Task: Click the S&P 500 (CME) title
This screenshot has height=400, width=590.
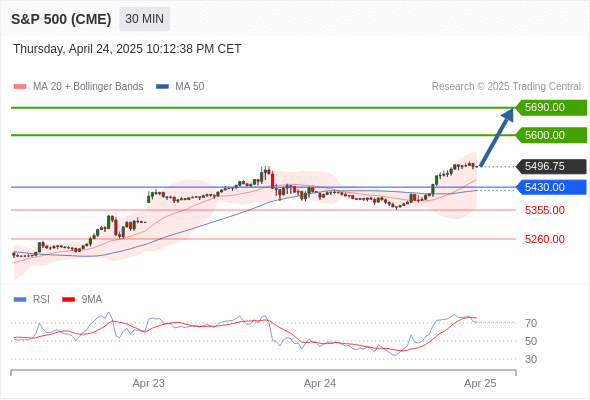Action: click(x=61, y=19)
